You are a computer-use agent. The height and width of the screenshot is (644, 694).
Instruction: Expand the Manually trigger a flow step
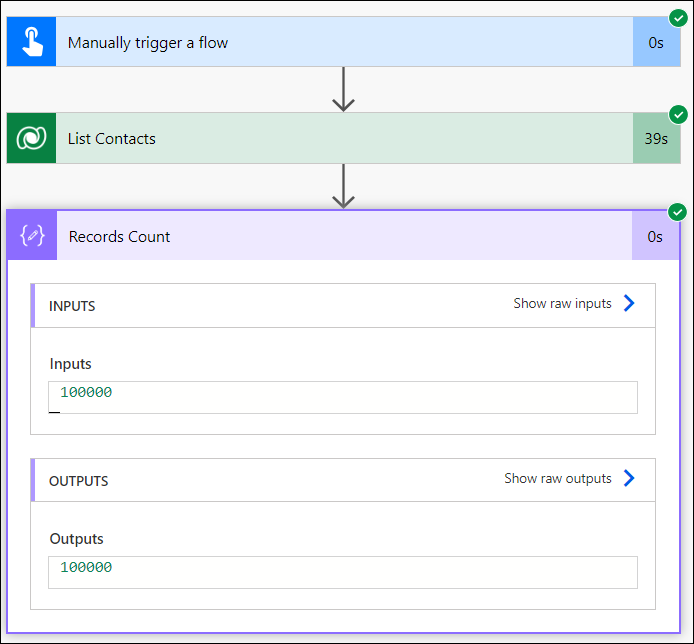point(344,42)
